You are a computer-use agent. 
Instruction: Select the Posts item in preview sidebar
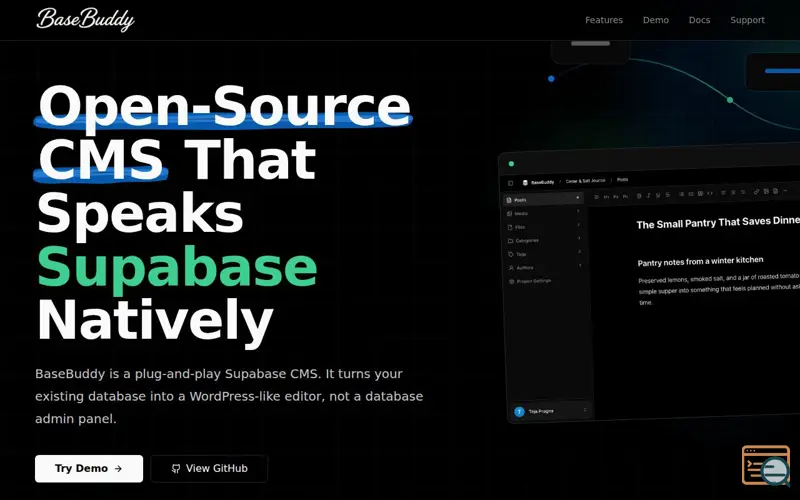coord(543,199)
